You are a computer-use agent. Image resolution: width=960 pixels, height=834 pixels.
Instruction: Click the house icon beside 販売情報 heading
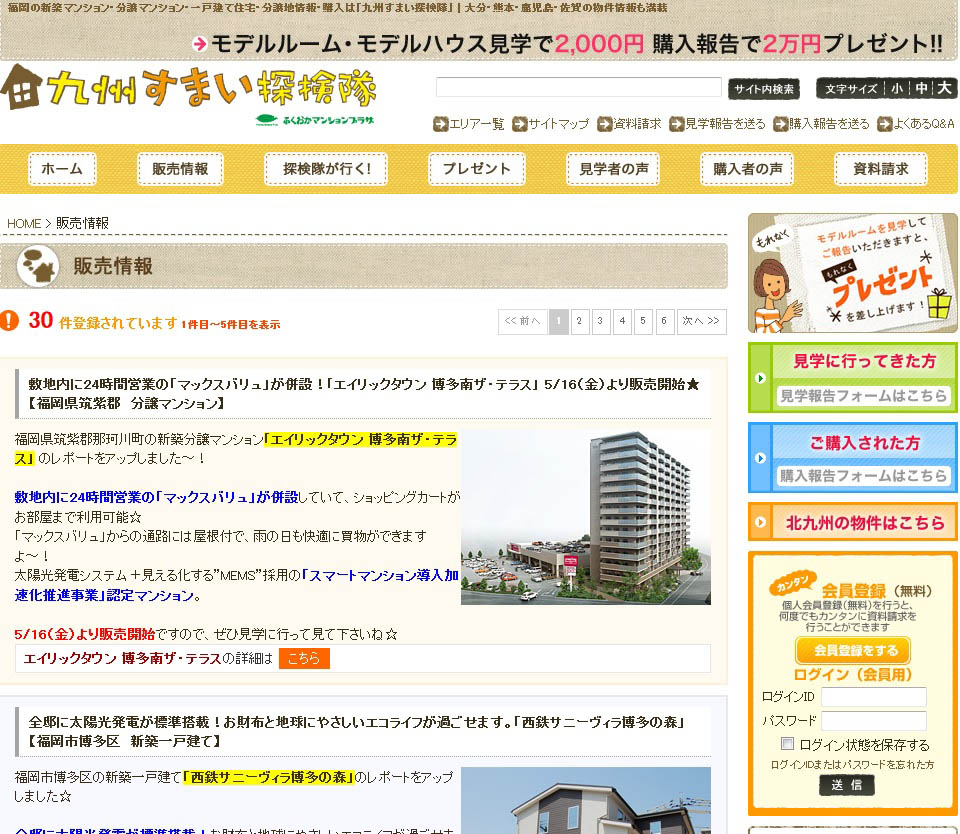click(38, 266)
